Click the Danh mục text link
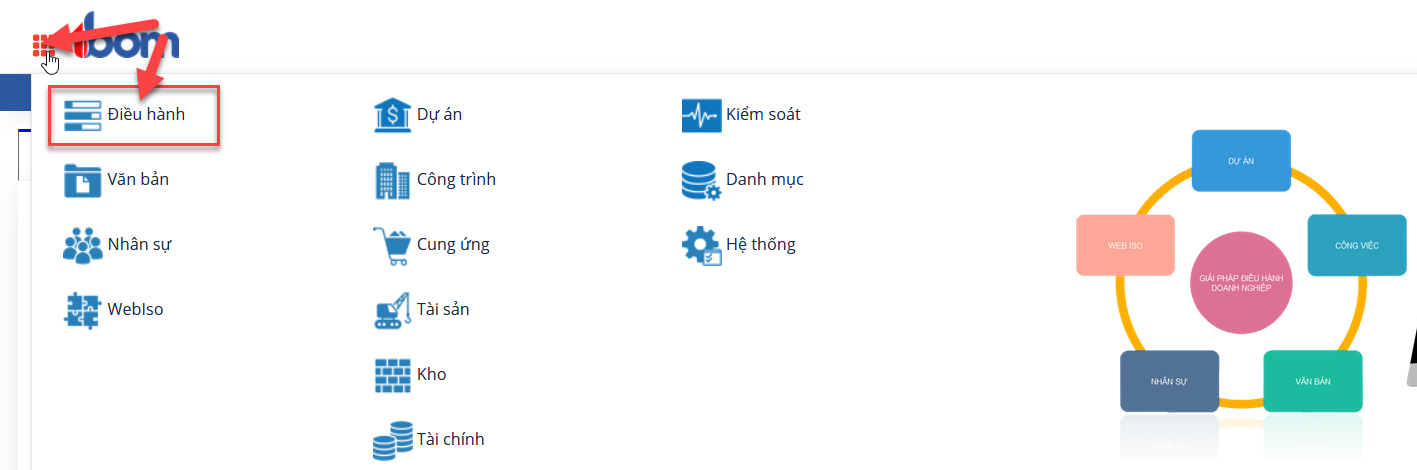The image size is (1417, 470). (765, 180)
